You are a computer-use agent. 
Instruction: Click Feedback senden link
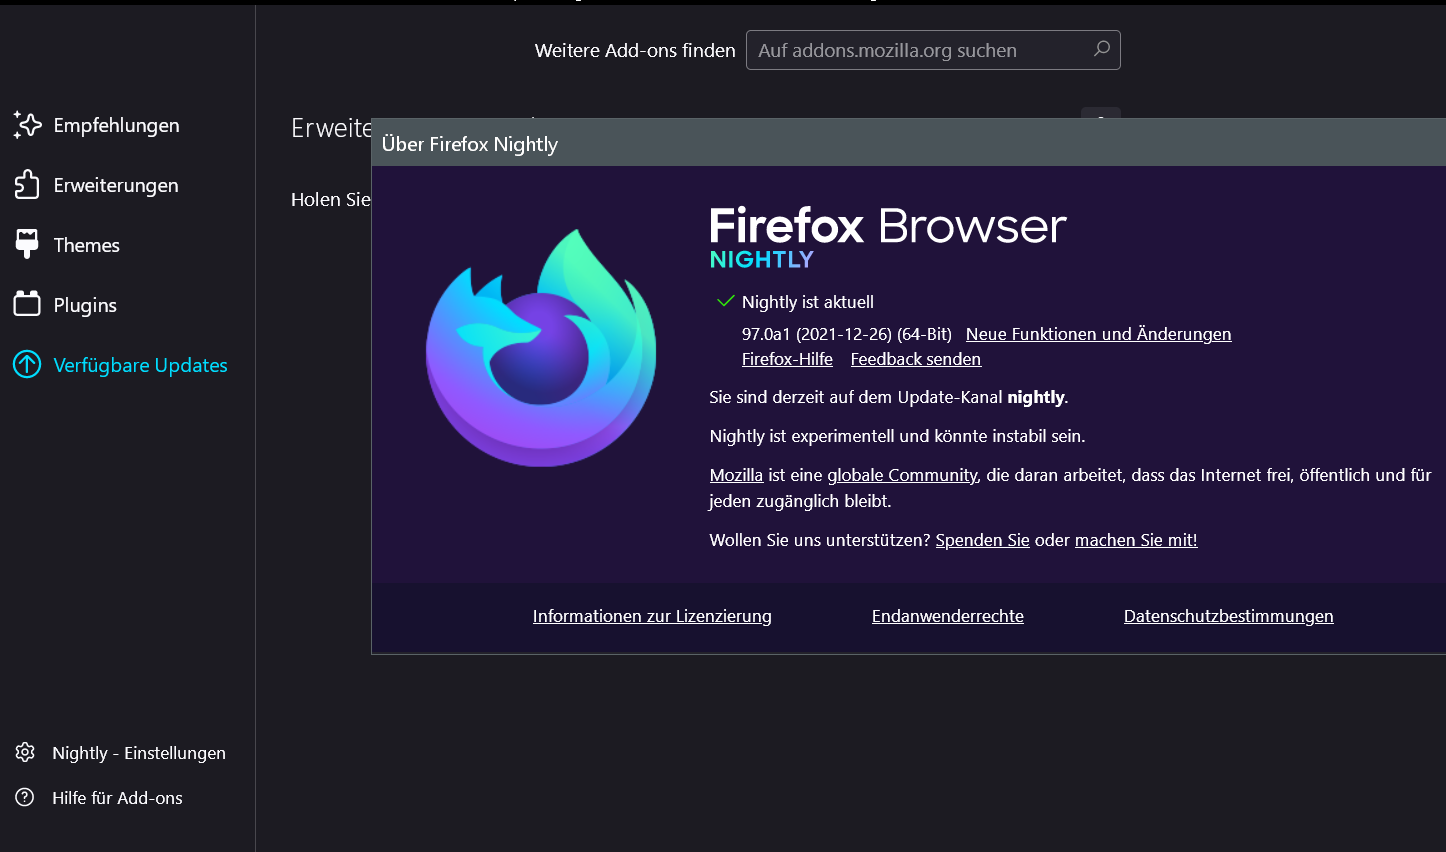coord(915,359)
